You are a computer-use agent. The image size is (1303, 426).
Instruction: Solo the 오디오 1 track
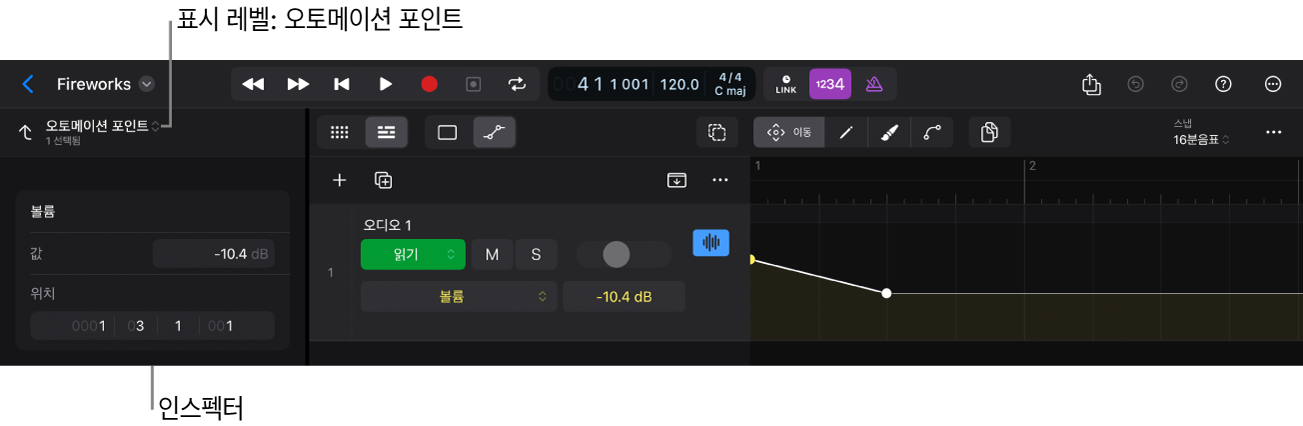[x=536, y=255]
